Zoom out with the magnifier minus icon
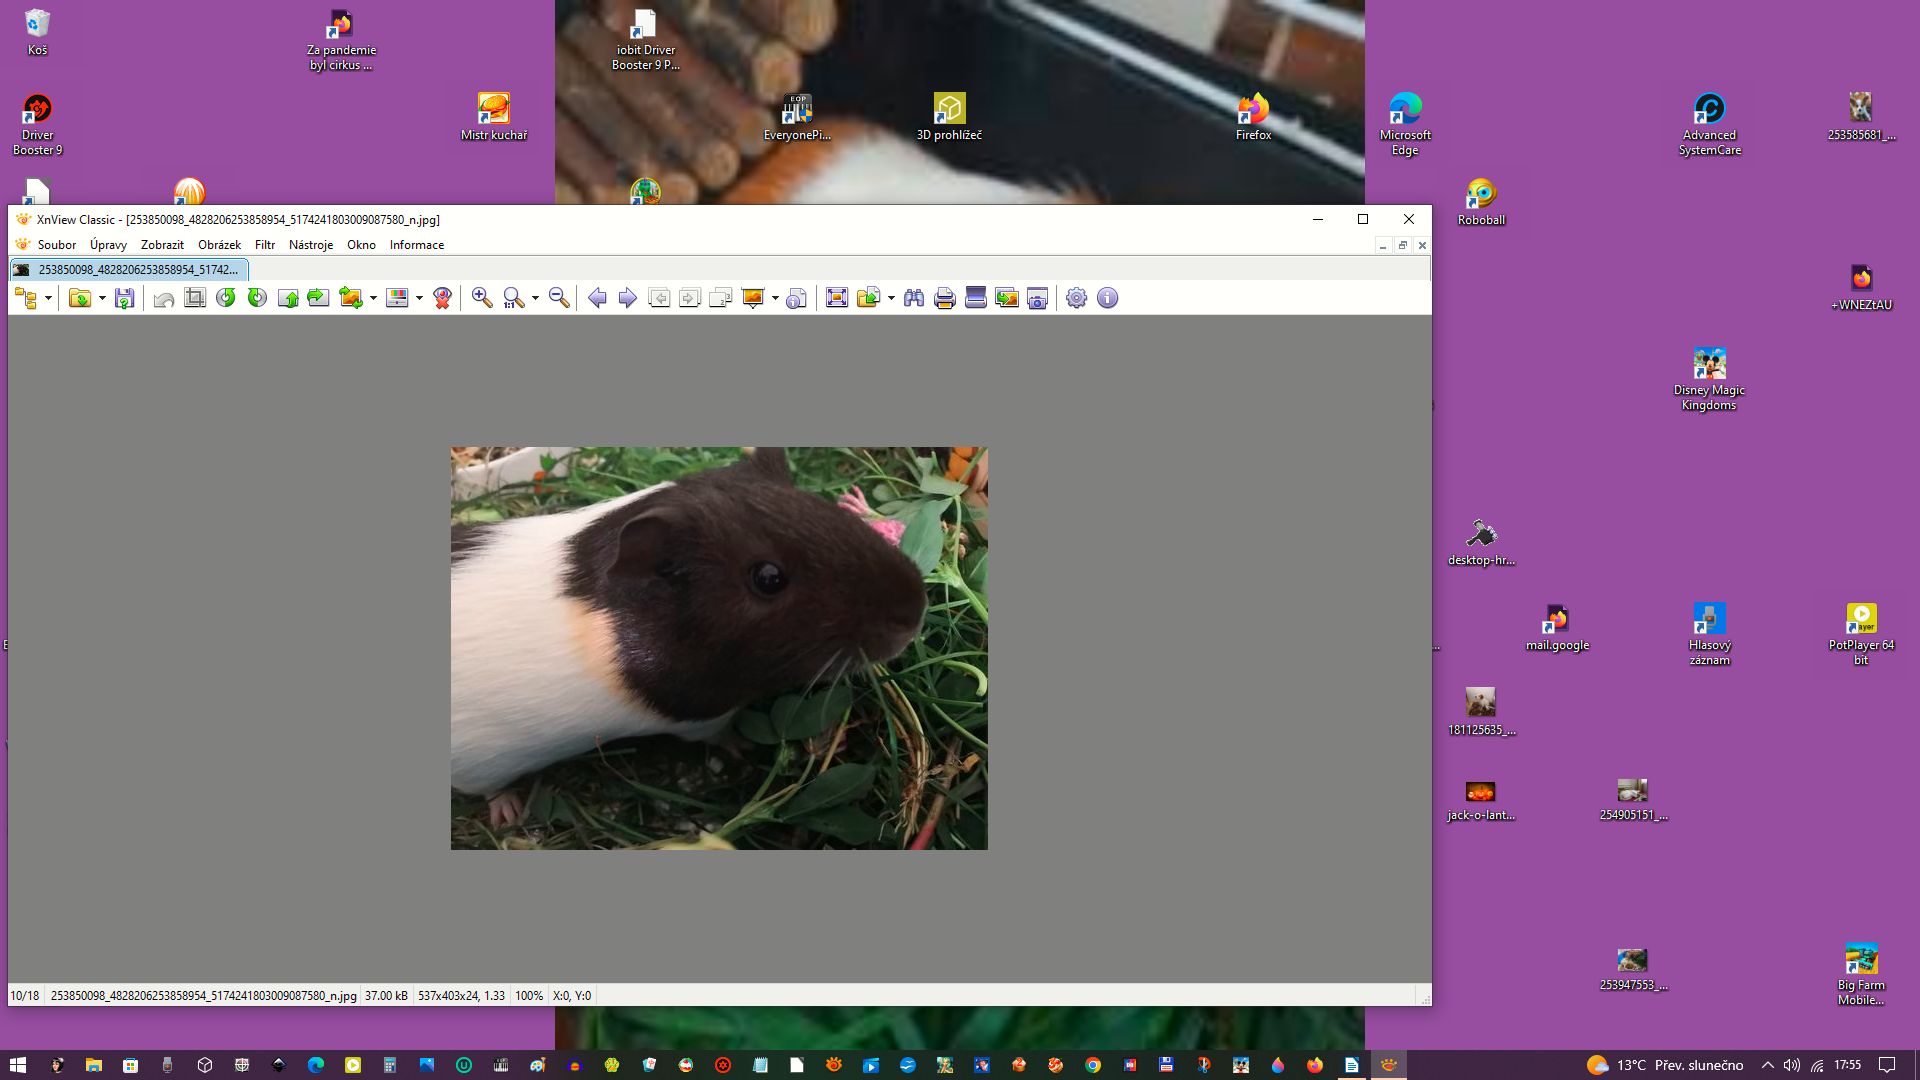 [559, 298]
